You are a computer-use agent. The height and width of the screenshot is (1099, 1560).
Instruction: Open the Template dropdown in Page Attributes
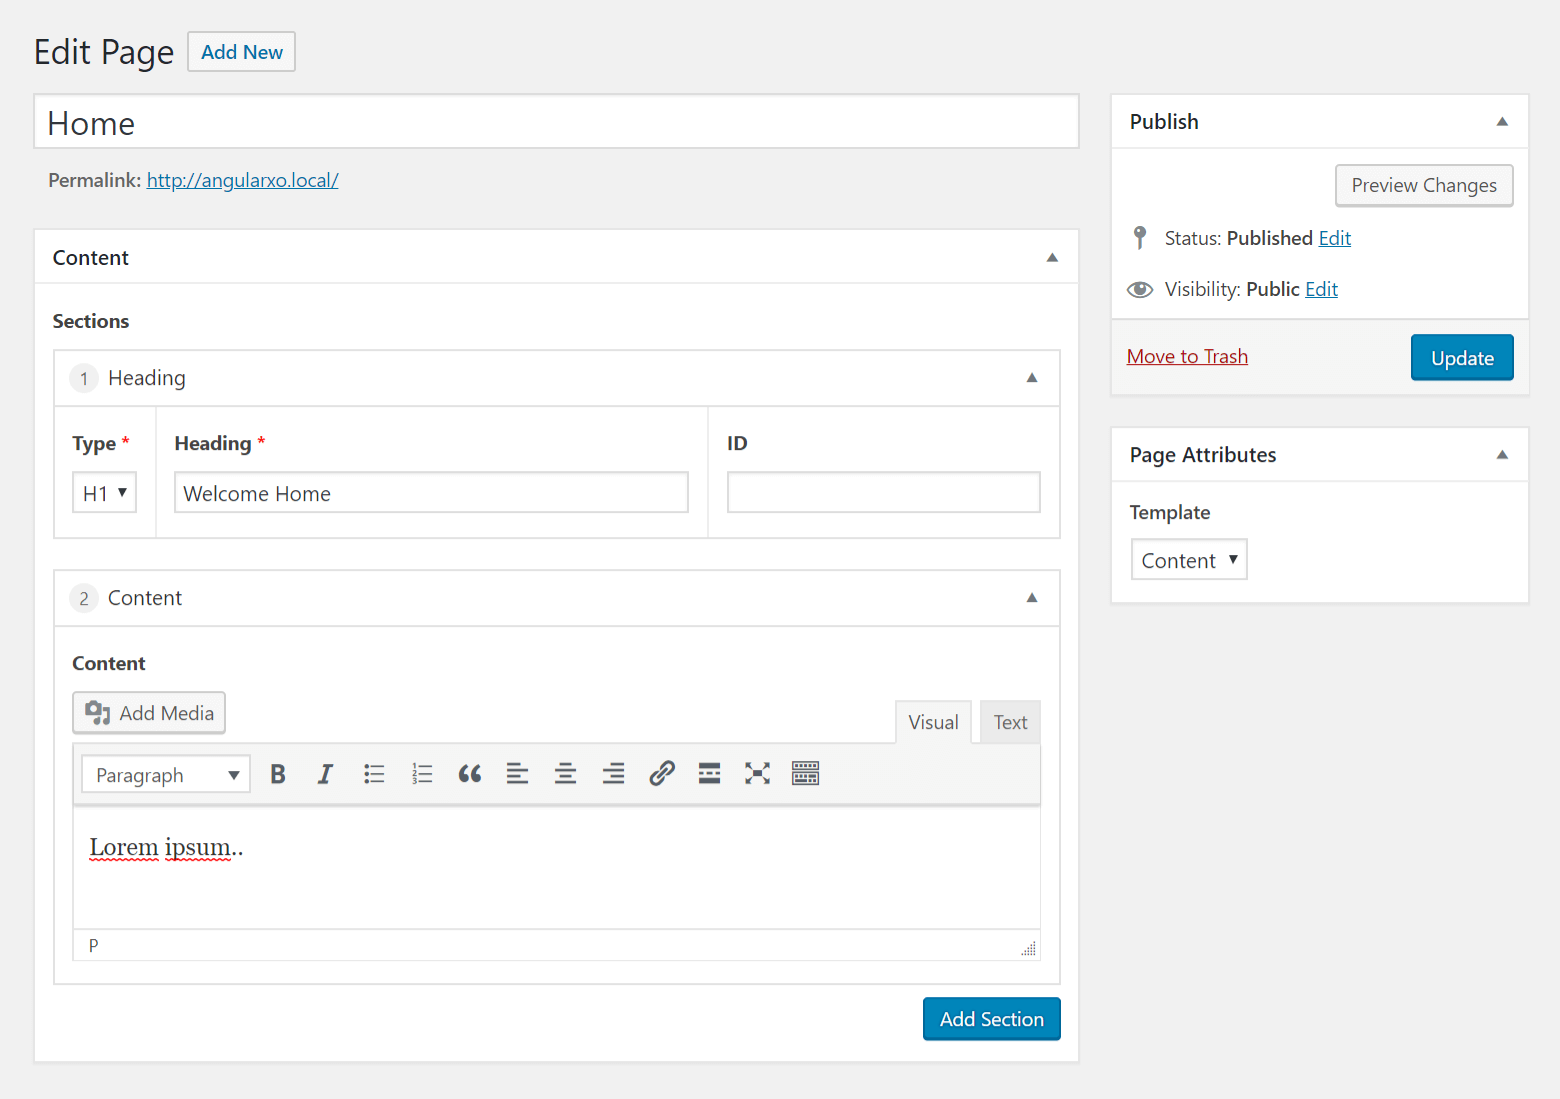(x=1188, y=559)
